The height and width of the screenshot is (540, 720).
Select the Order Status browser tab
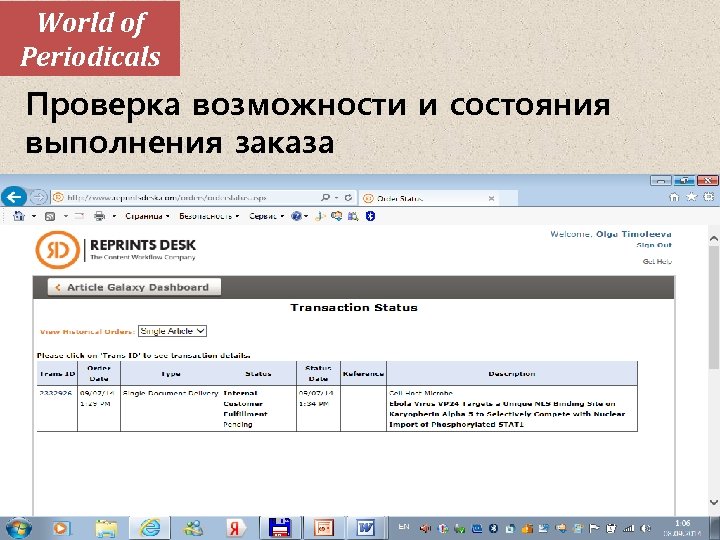pyautogui.click(x=427, y=198)
